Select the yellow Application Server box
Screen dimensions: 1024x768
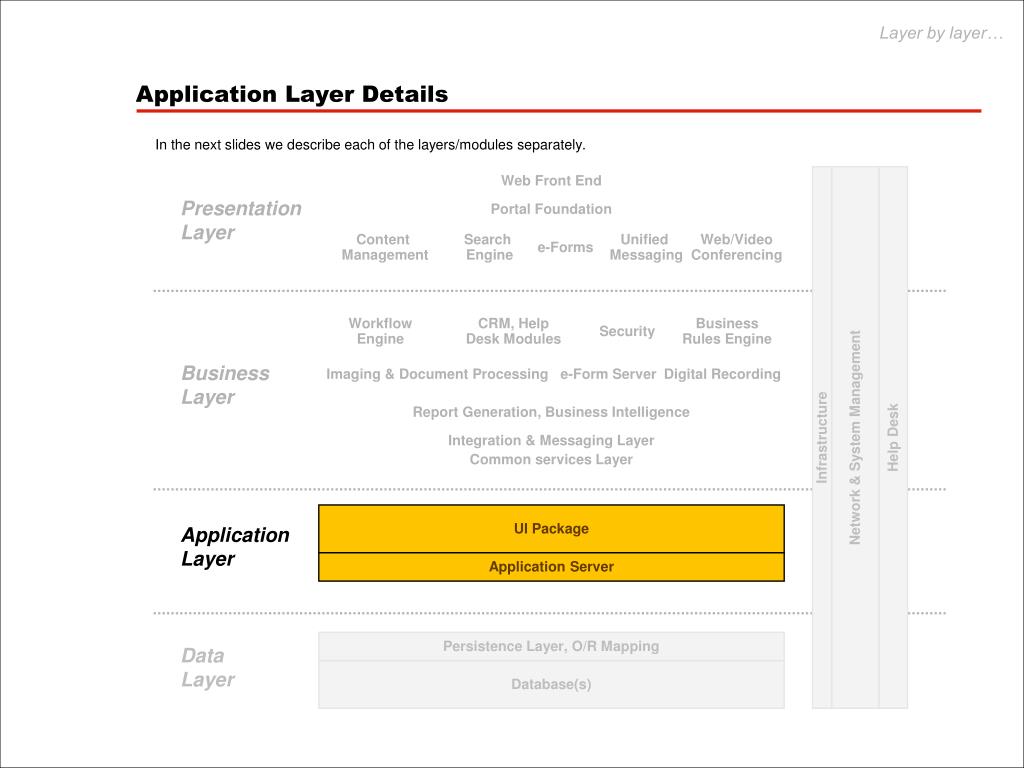coord(551,567)
